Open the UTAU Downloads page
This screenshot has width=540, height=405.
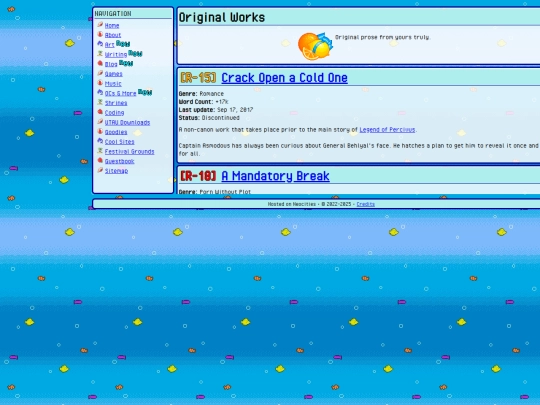tap(127, 123)
